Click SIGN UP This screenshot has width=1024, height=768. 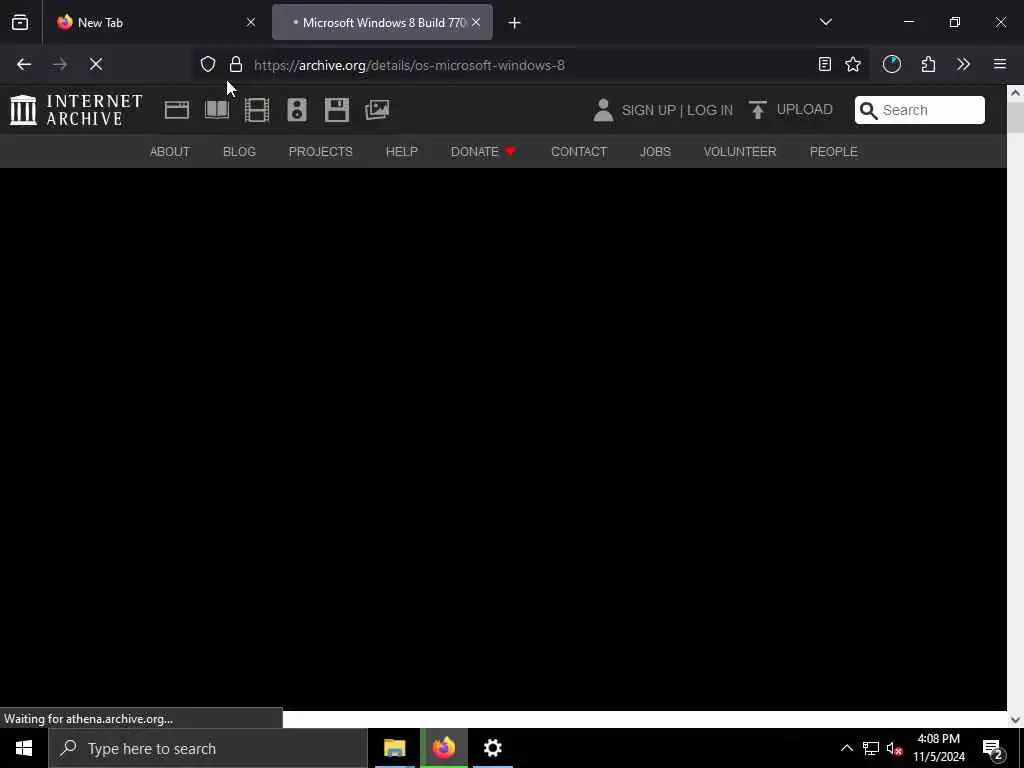[x=648, y=110]
